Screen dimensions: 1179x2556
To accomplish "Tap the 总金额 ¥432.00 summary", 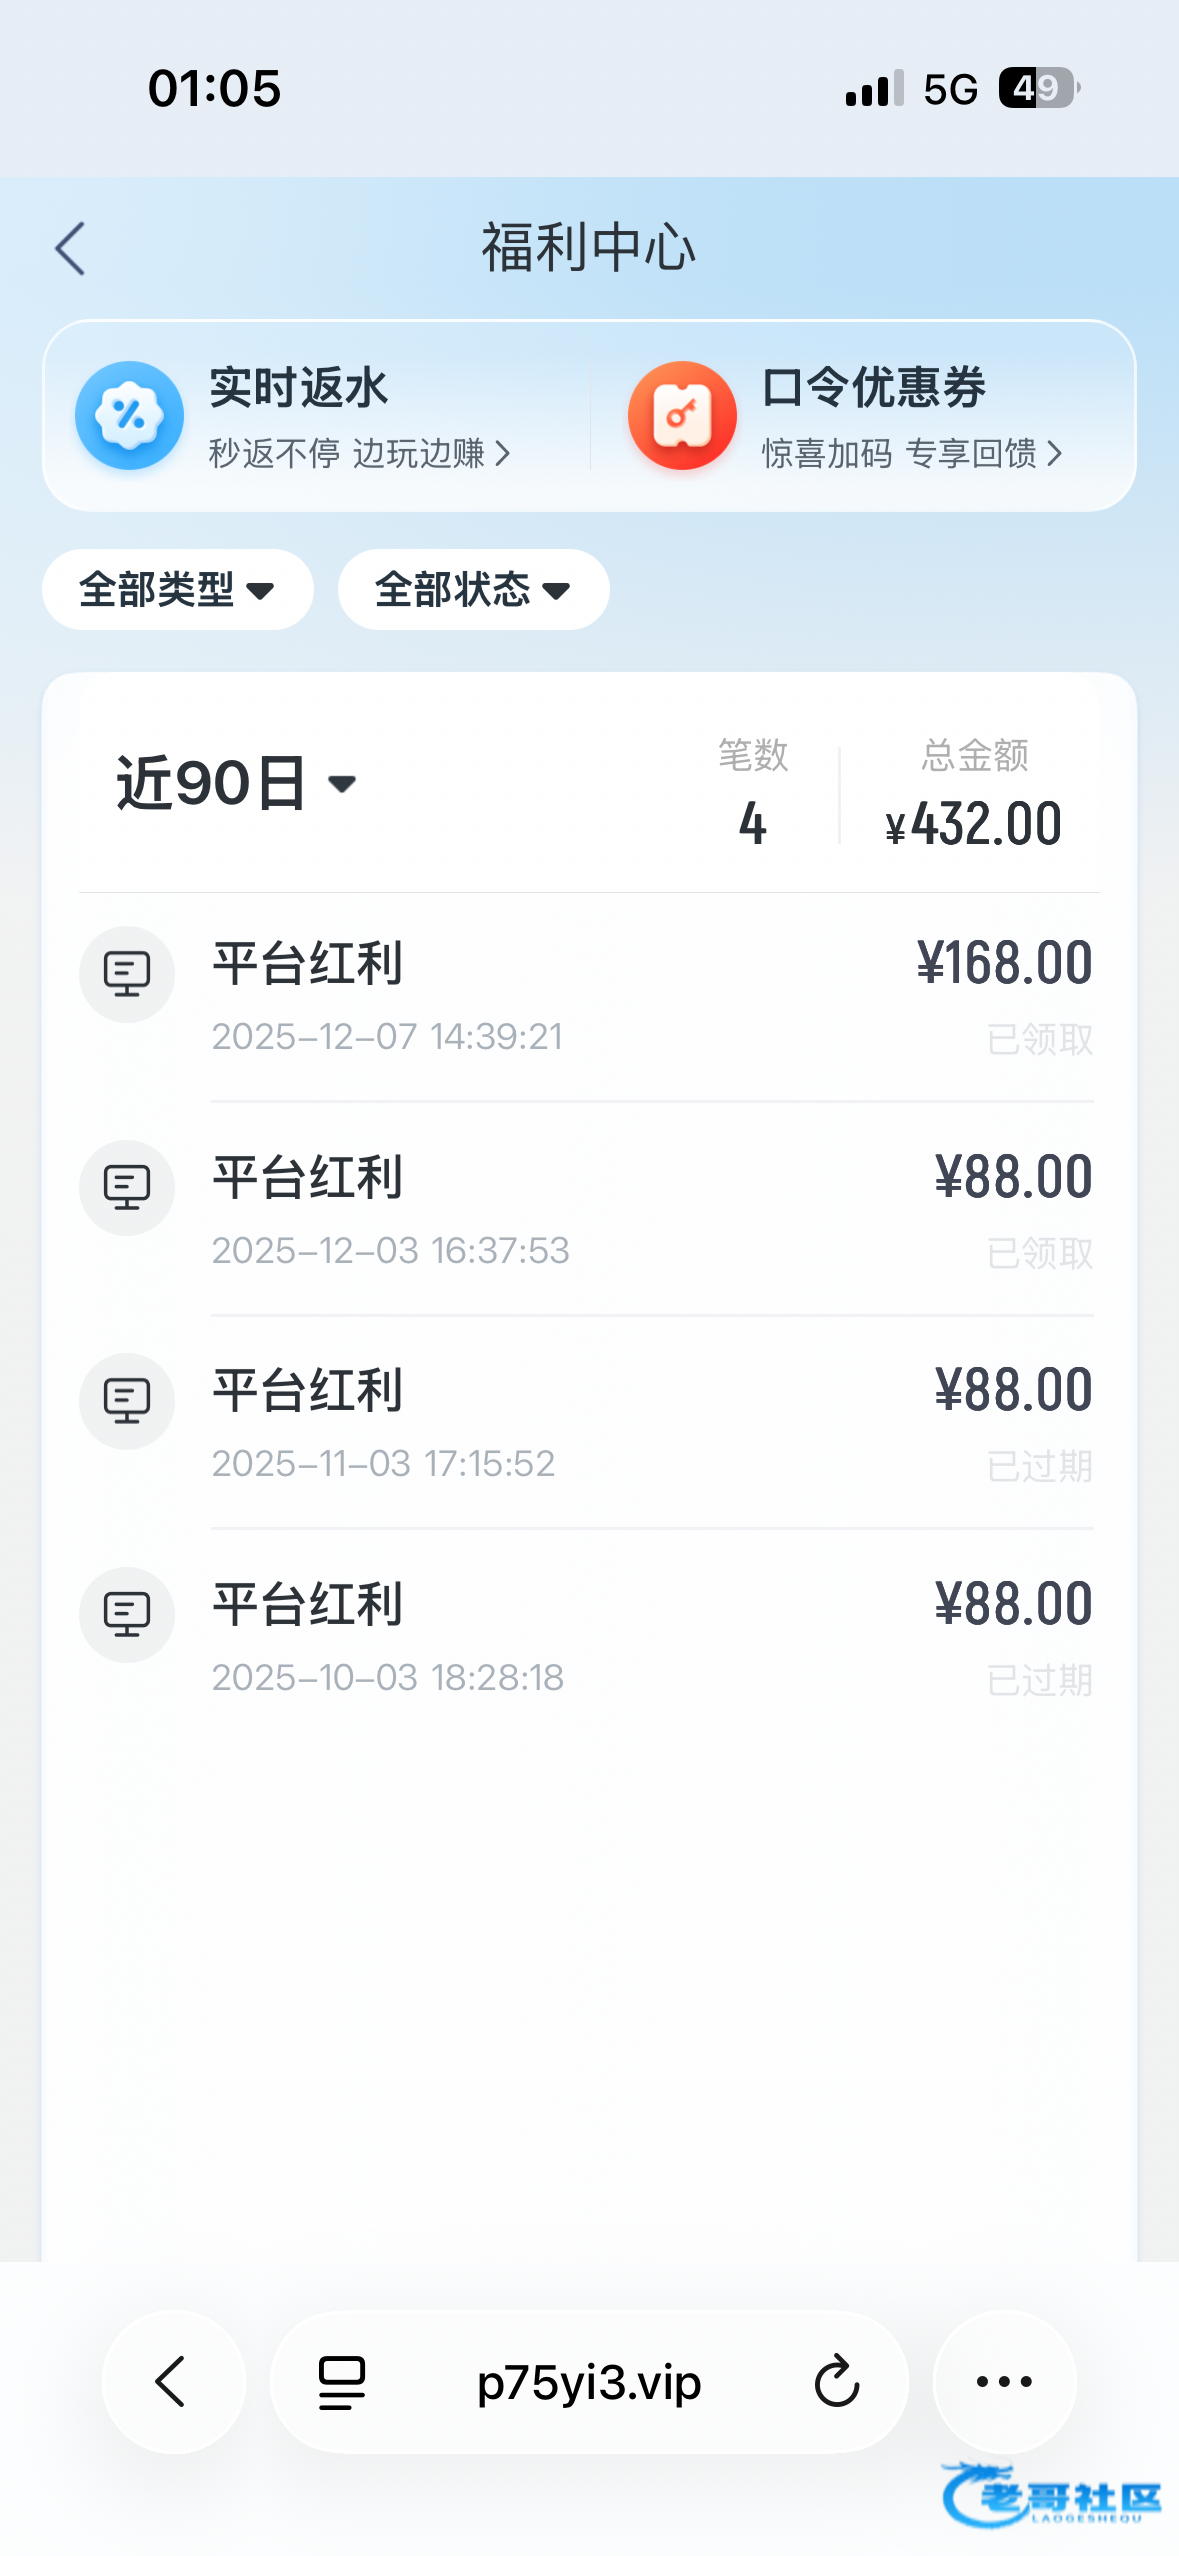I will point(973,796).
